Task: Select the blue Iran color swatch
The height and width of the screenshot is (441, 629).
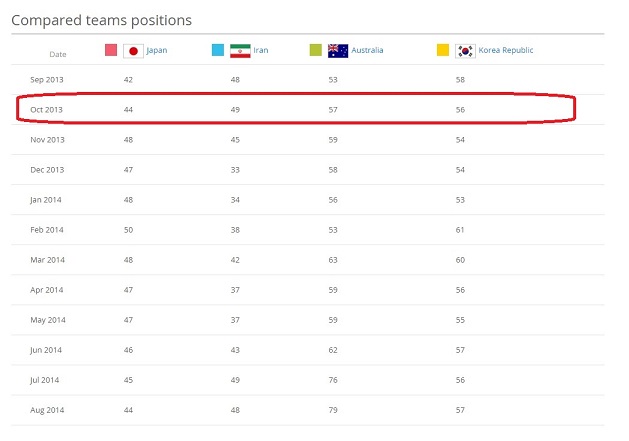Action: point(218,50)
